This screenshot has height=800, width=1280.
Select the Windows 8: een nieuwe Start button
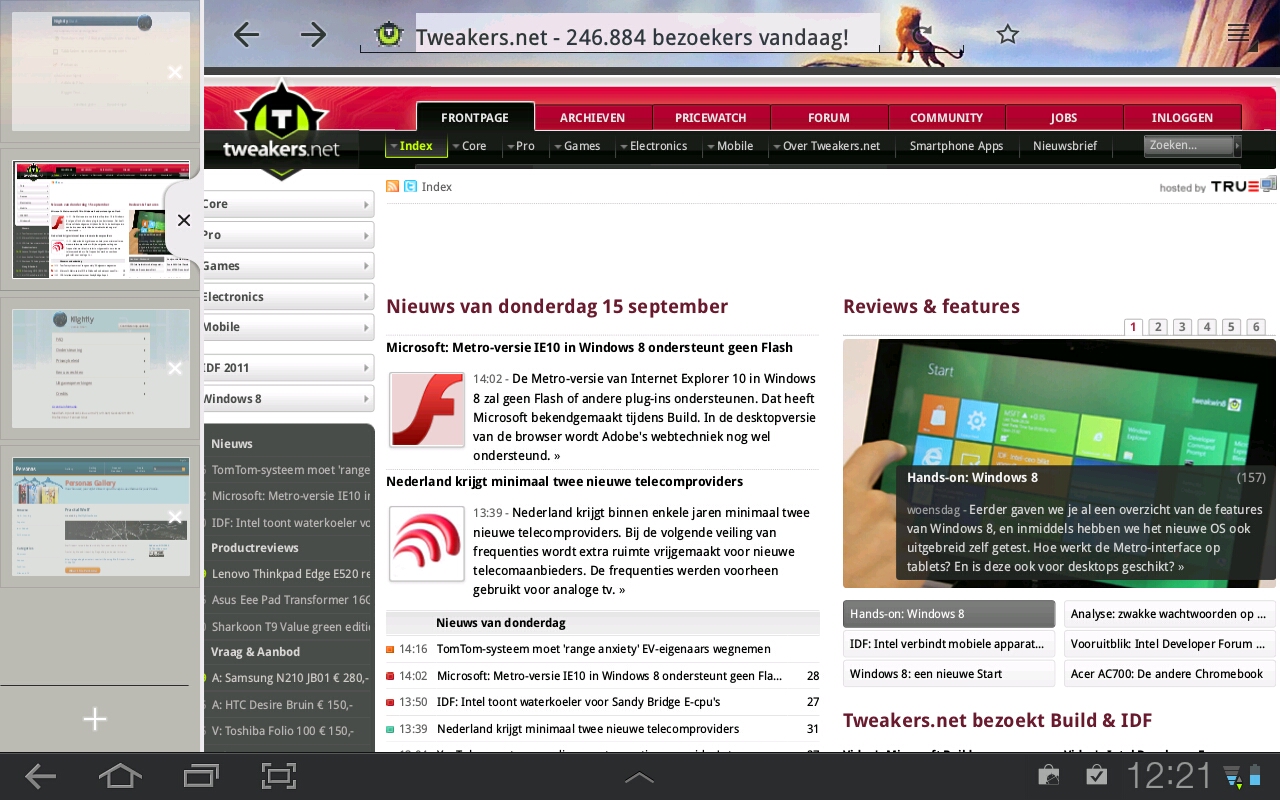coord(949,674)
